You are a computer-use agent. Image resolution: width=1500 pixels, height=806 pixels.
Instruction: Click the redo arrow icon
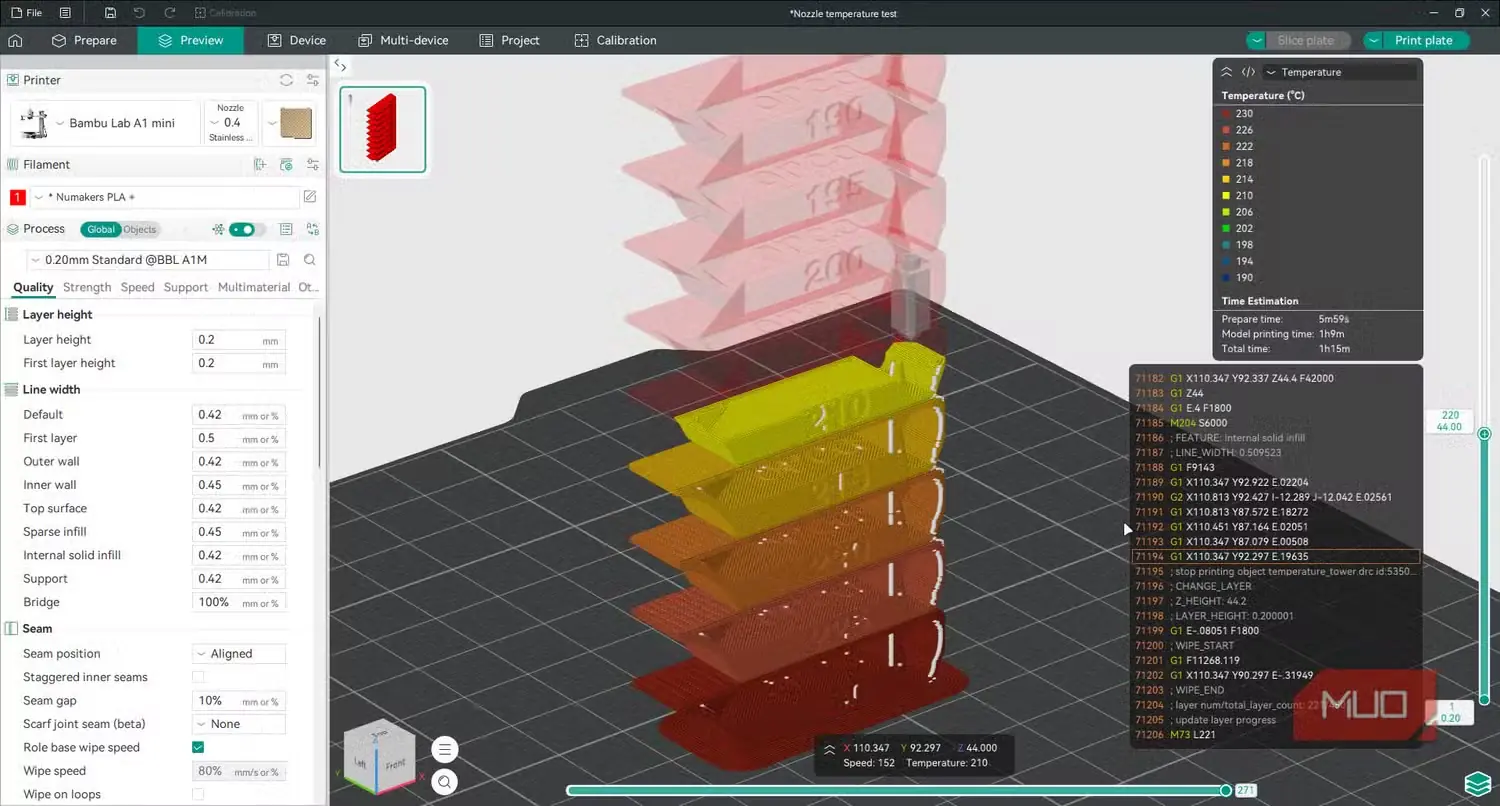point(170,13)
